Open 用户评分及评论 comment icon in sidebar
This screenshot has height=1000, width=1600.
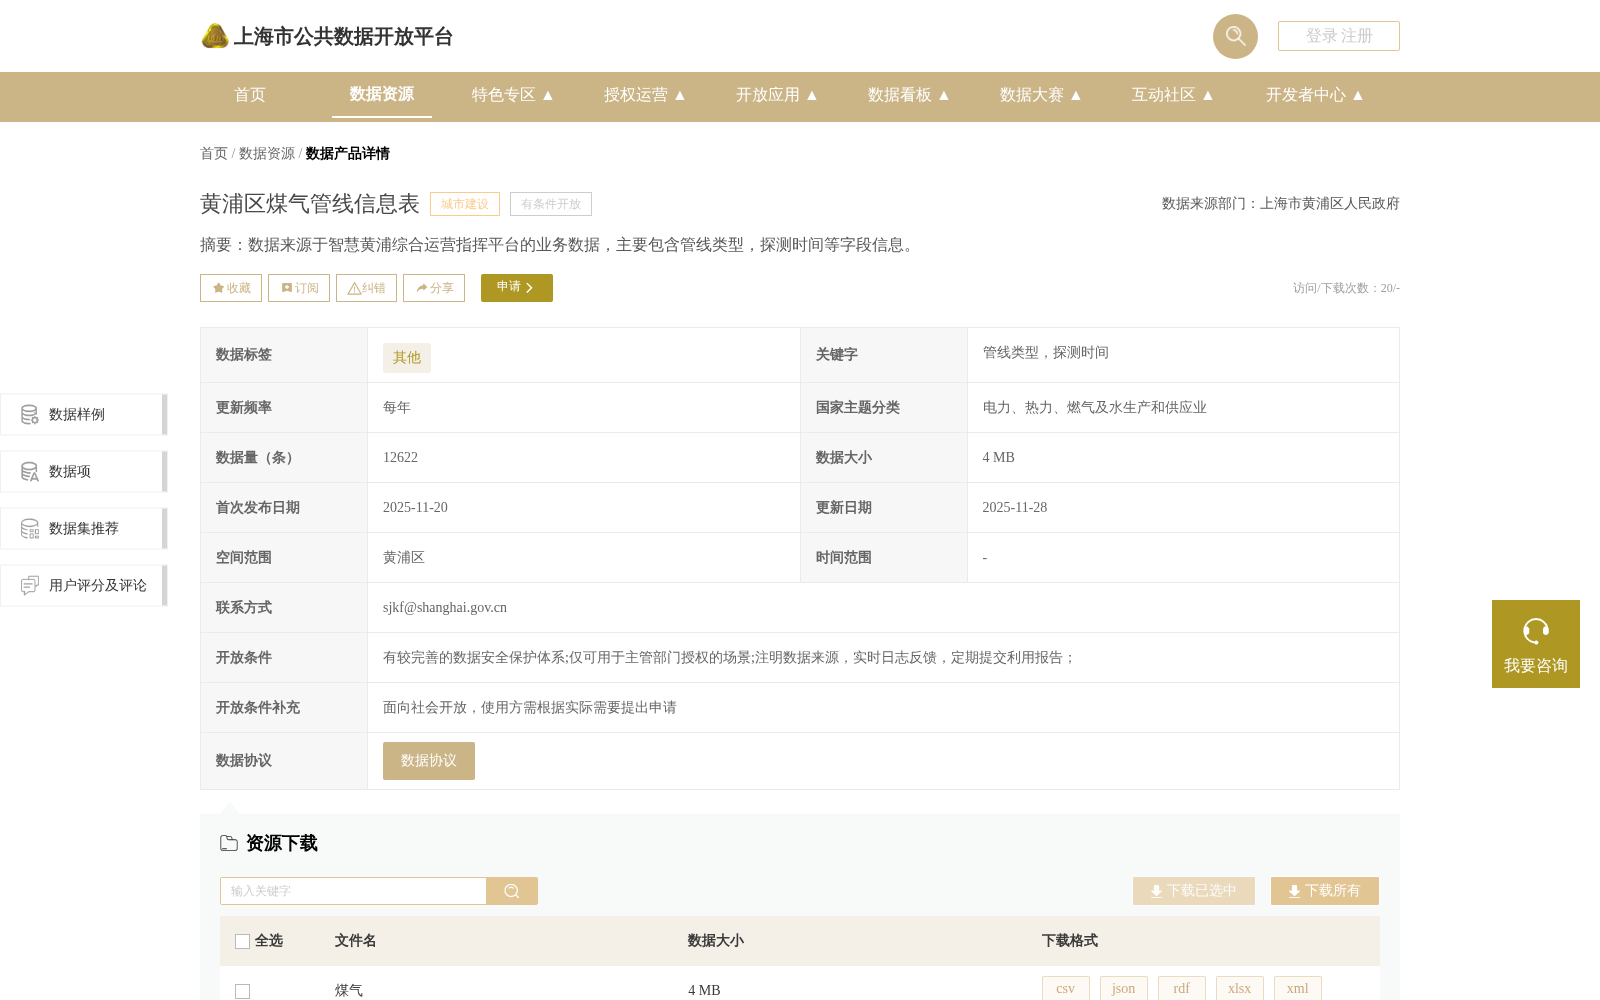(30, 585)
